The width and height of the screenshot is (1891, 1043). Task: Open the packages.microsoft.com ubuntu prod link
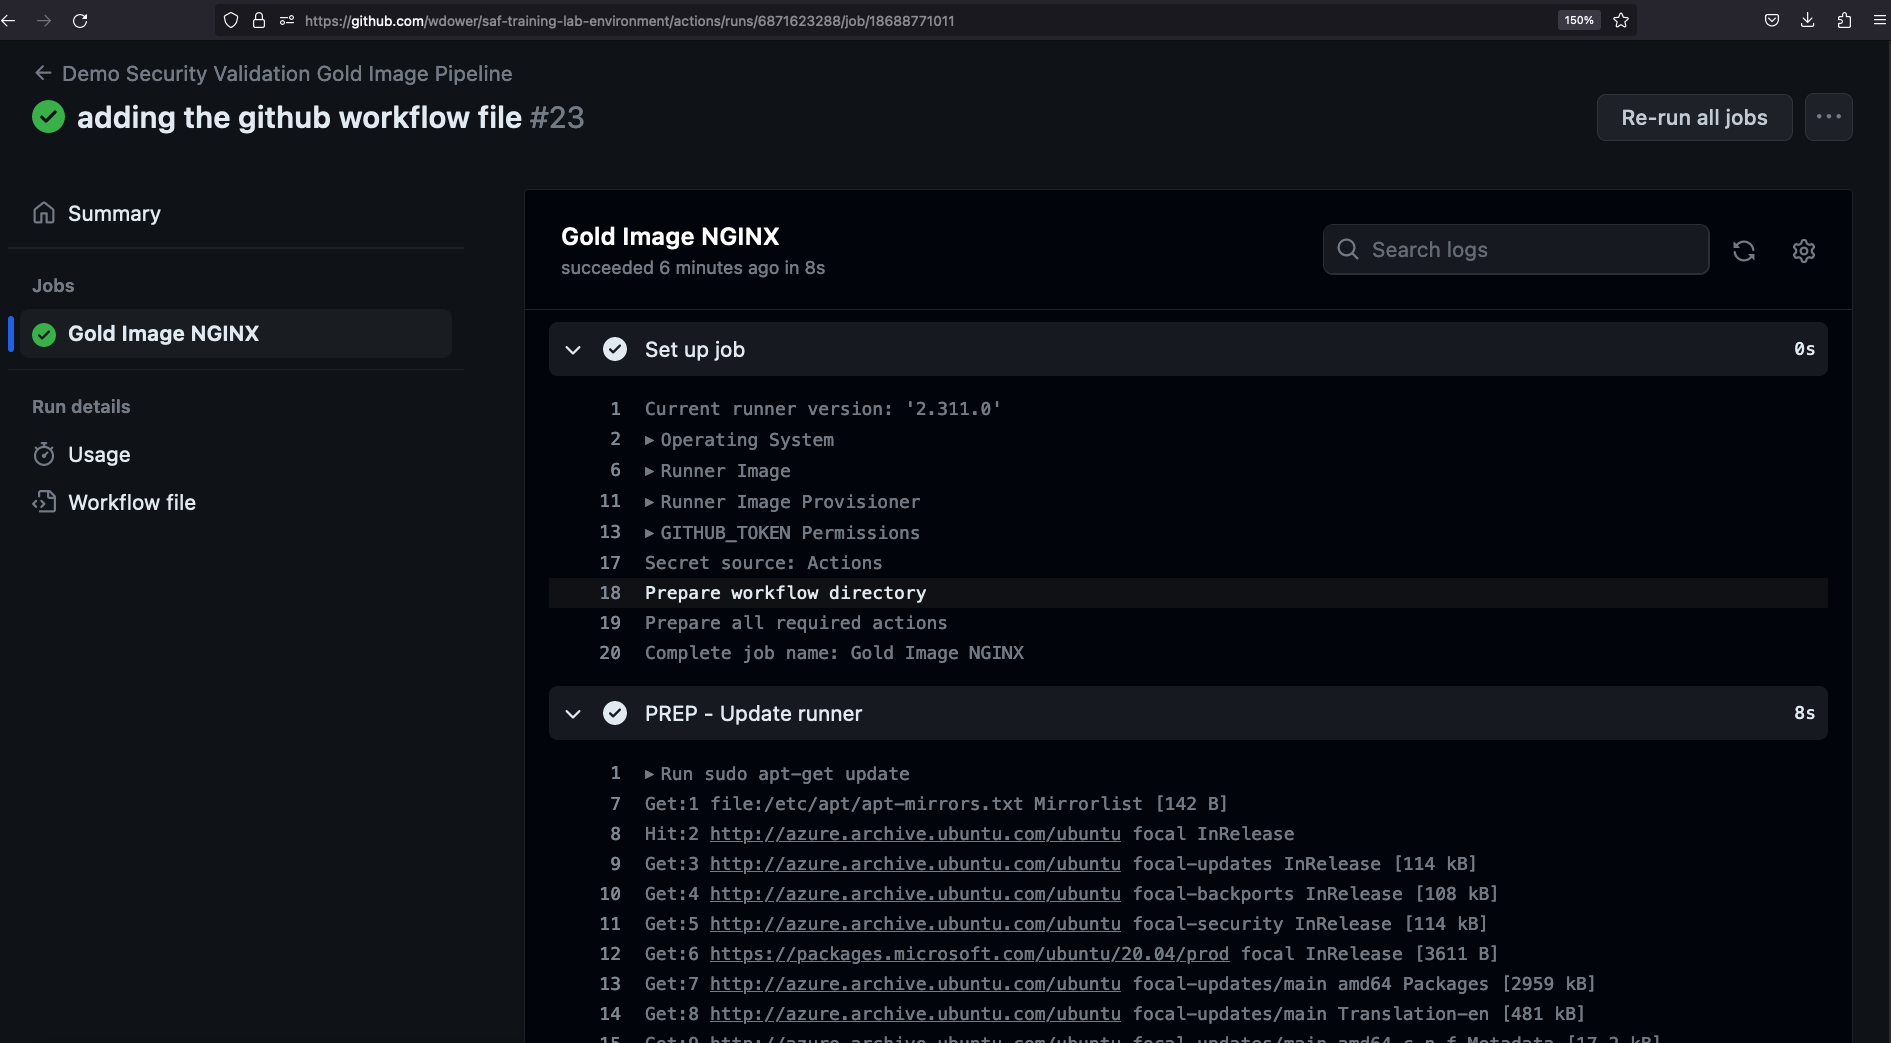pyautogui.click(x=968, y=954)
